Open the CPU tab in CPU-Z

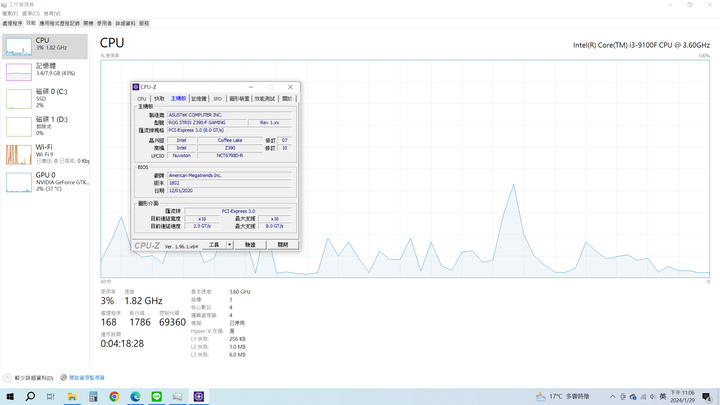point(142,99)
